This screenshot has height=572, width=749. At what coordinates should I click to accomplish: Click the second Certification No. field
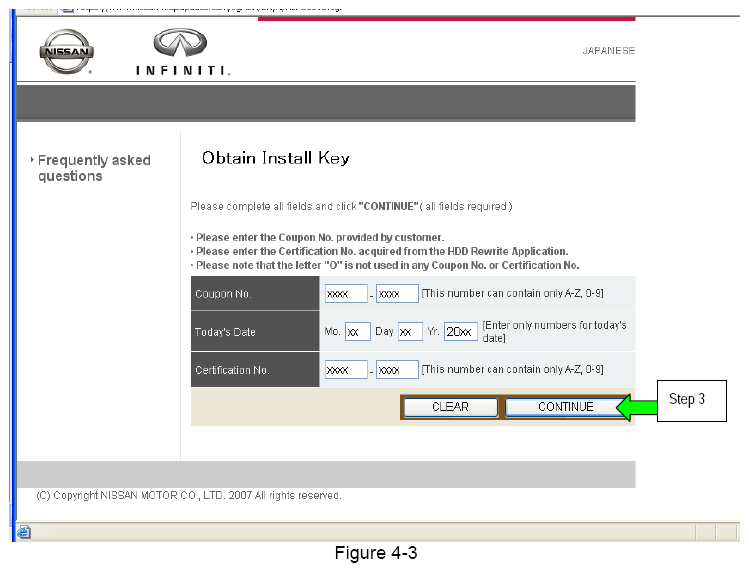(397, 370)
